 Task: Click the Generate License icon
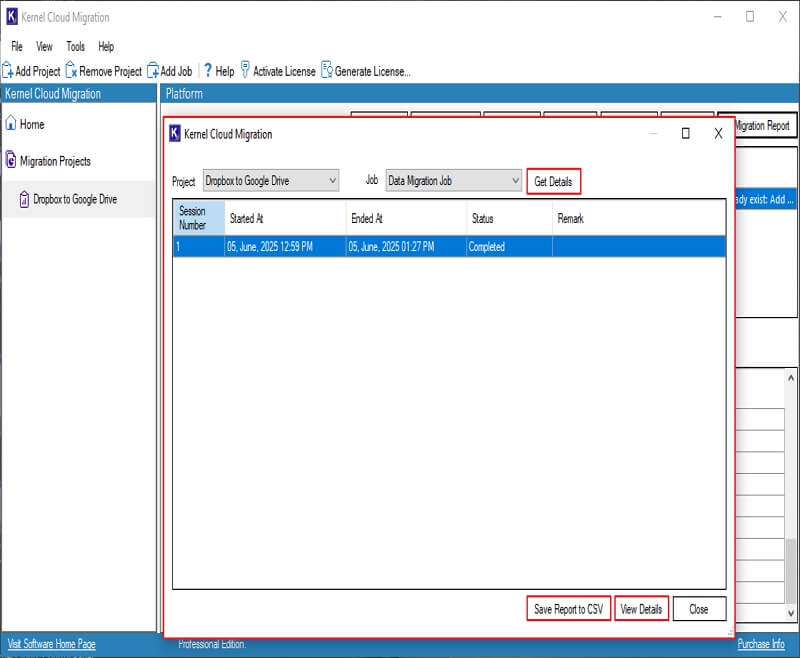point(328,71)
